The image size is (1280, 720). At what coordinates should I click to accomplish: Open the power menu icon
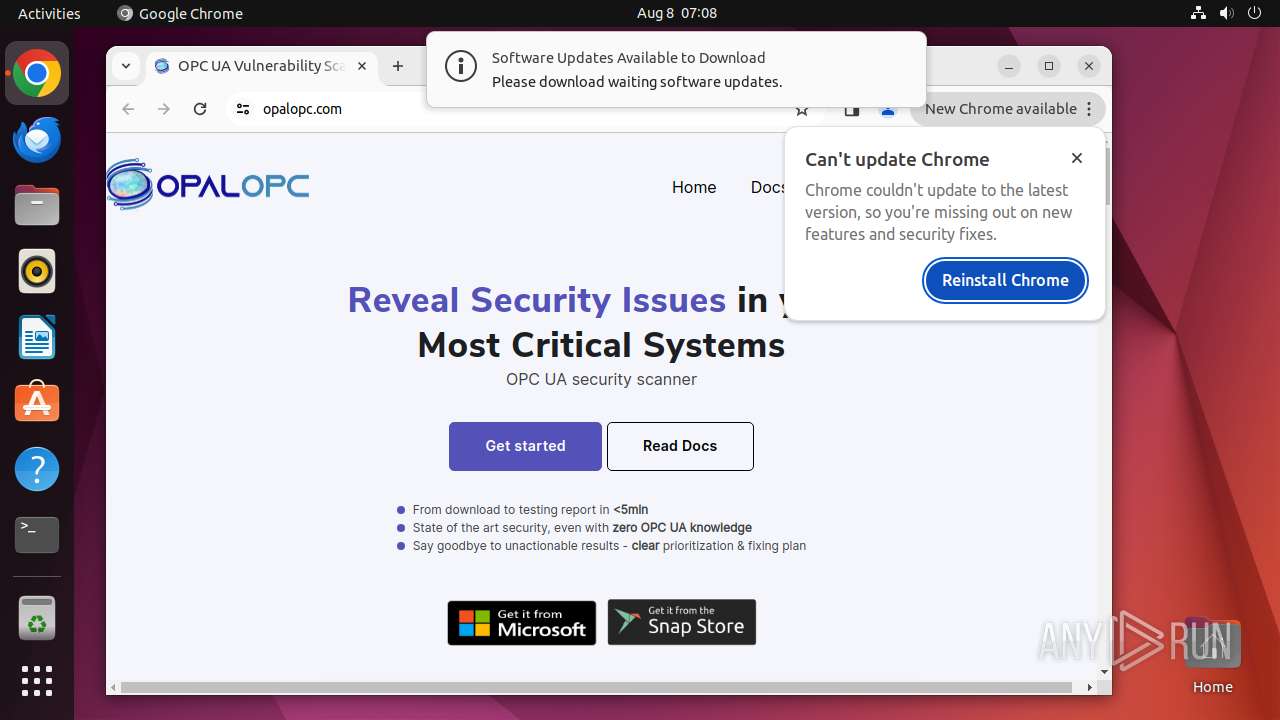(x=1255, y=13)
